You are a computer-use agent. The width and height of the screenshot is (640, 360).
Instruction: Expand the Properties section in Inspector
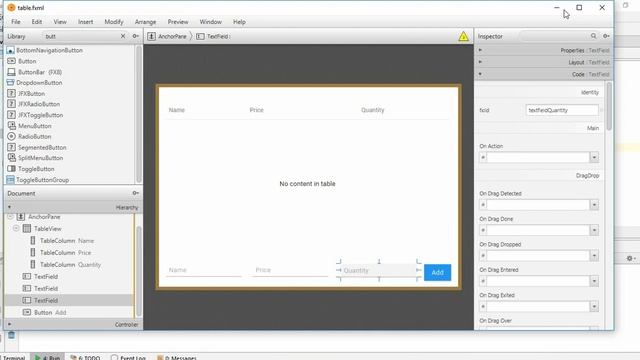pos(544,50)
